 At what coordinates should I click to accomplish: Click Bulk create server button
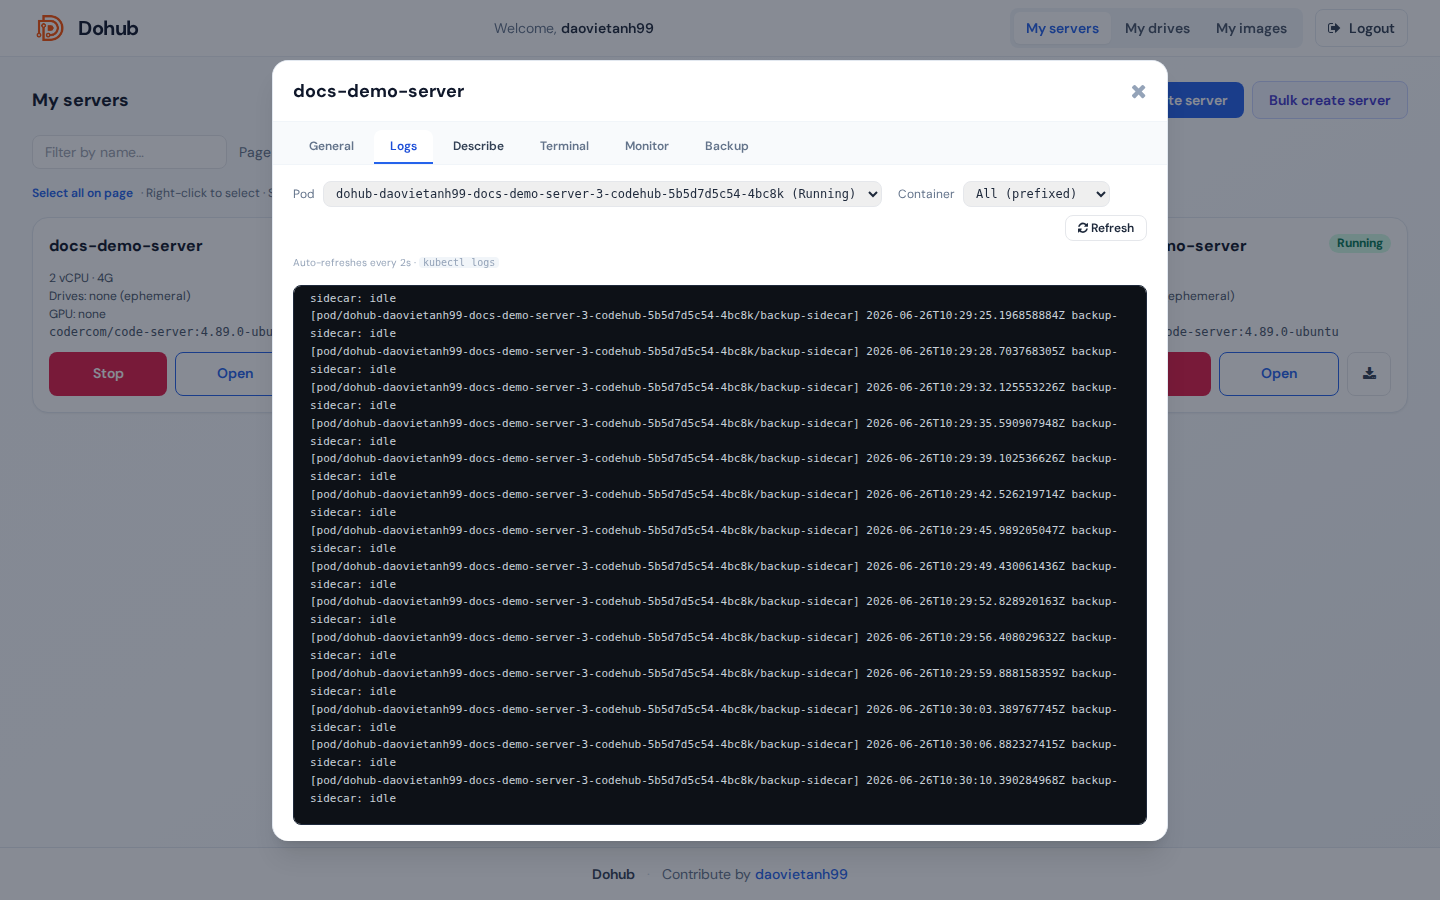1329,100
